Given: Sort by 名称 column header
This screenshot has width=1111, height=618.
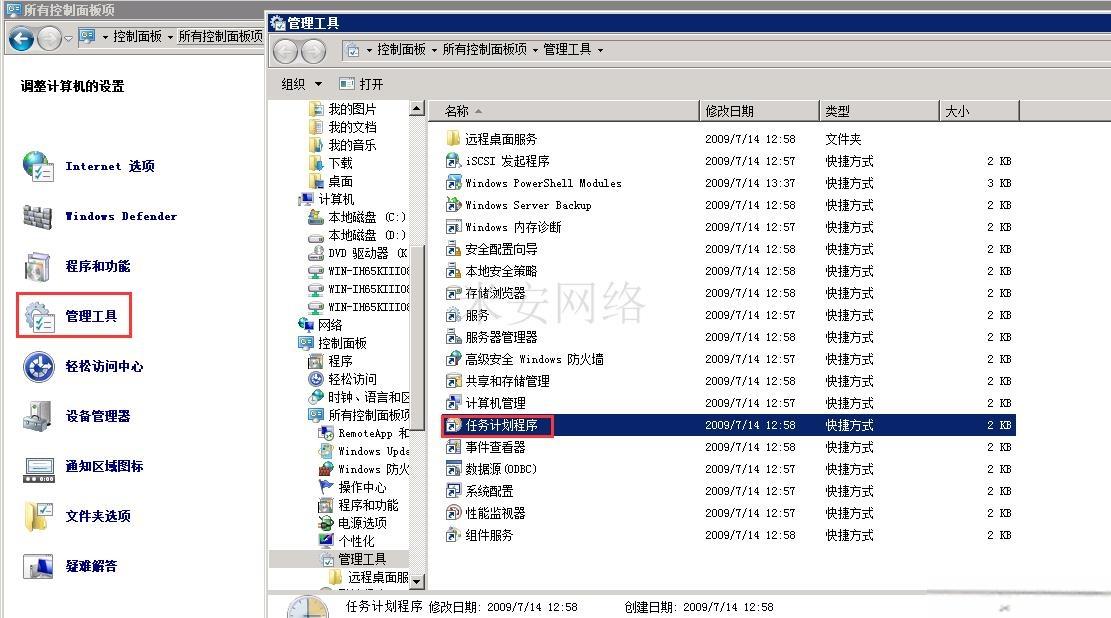Looking at the screenshot, I should click(x=563, y=111).
